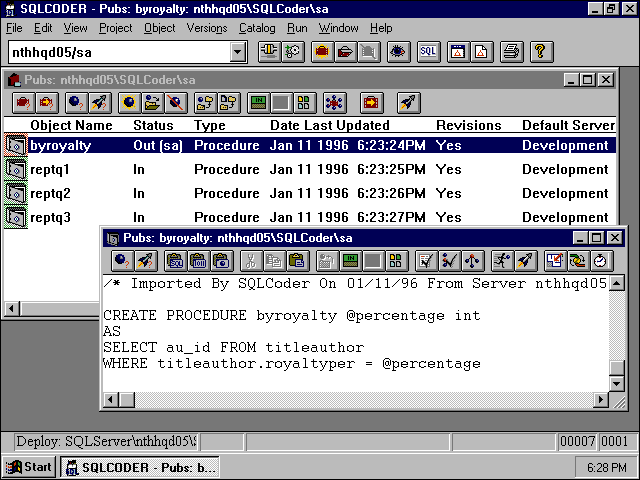Open help with the question mark icon
This screenshot has height=480, width=640.
coord(541,51)
